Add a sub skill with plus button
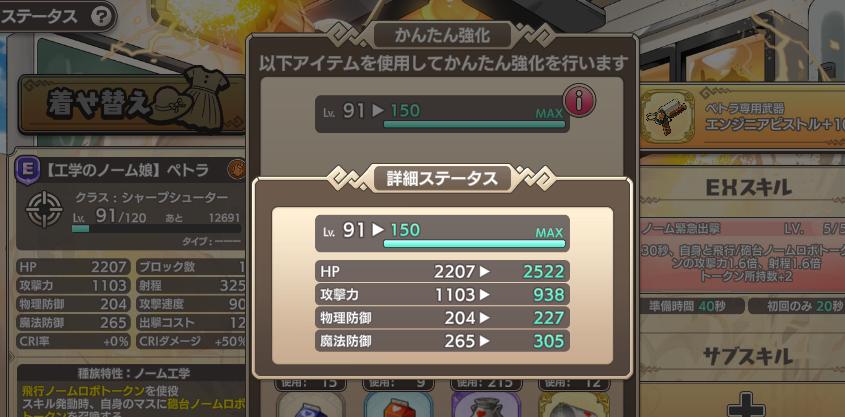The image size is (845, 417). pyautogui.click(x=742, y=404)
